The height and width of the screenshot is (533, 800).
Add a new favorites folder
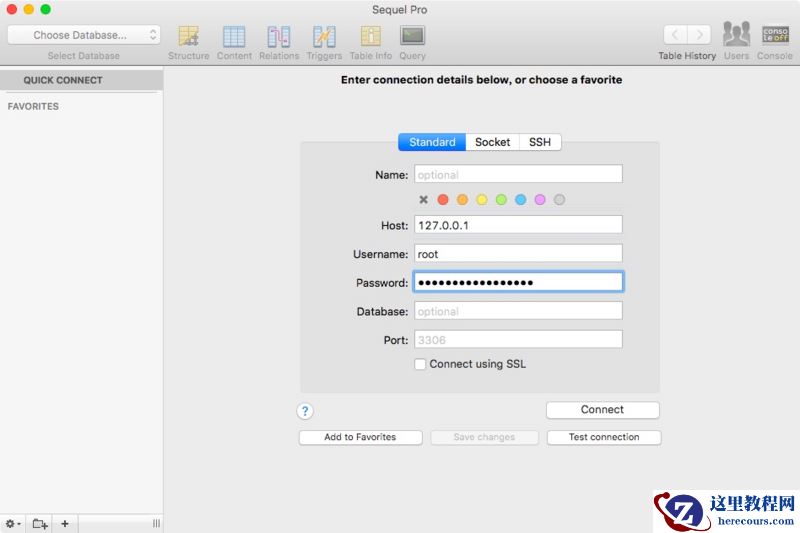click(40, 523)
